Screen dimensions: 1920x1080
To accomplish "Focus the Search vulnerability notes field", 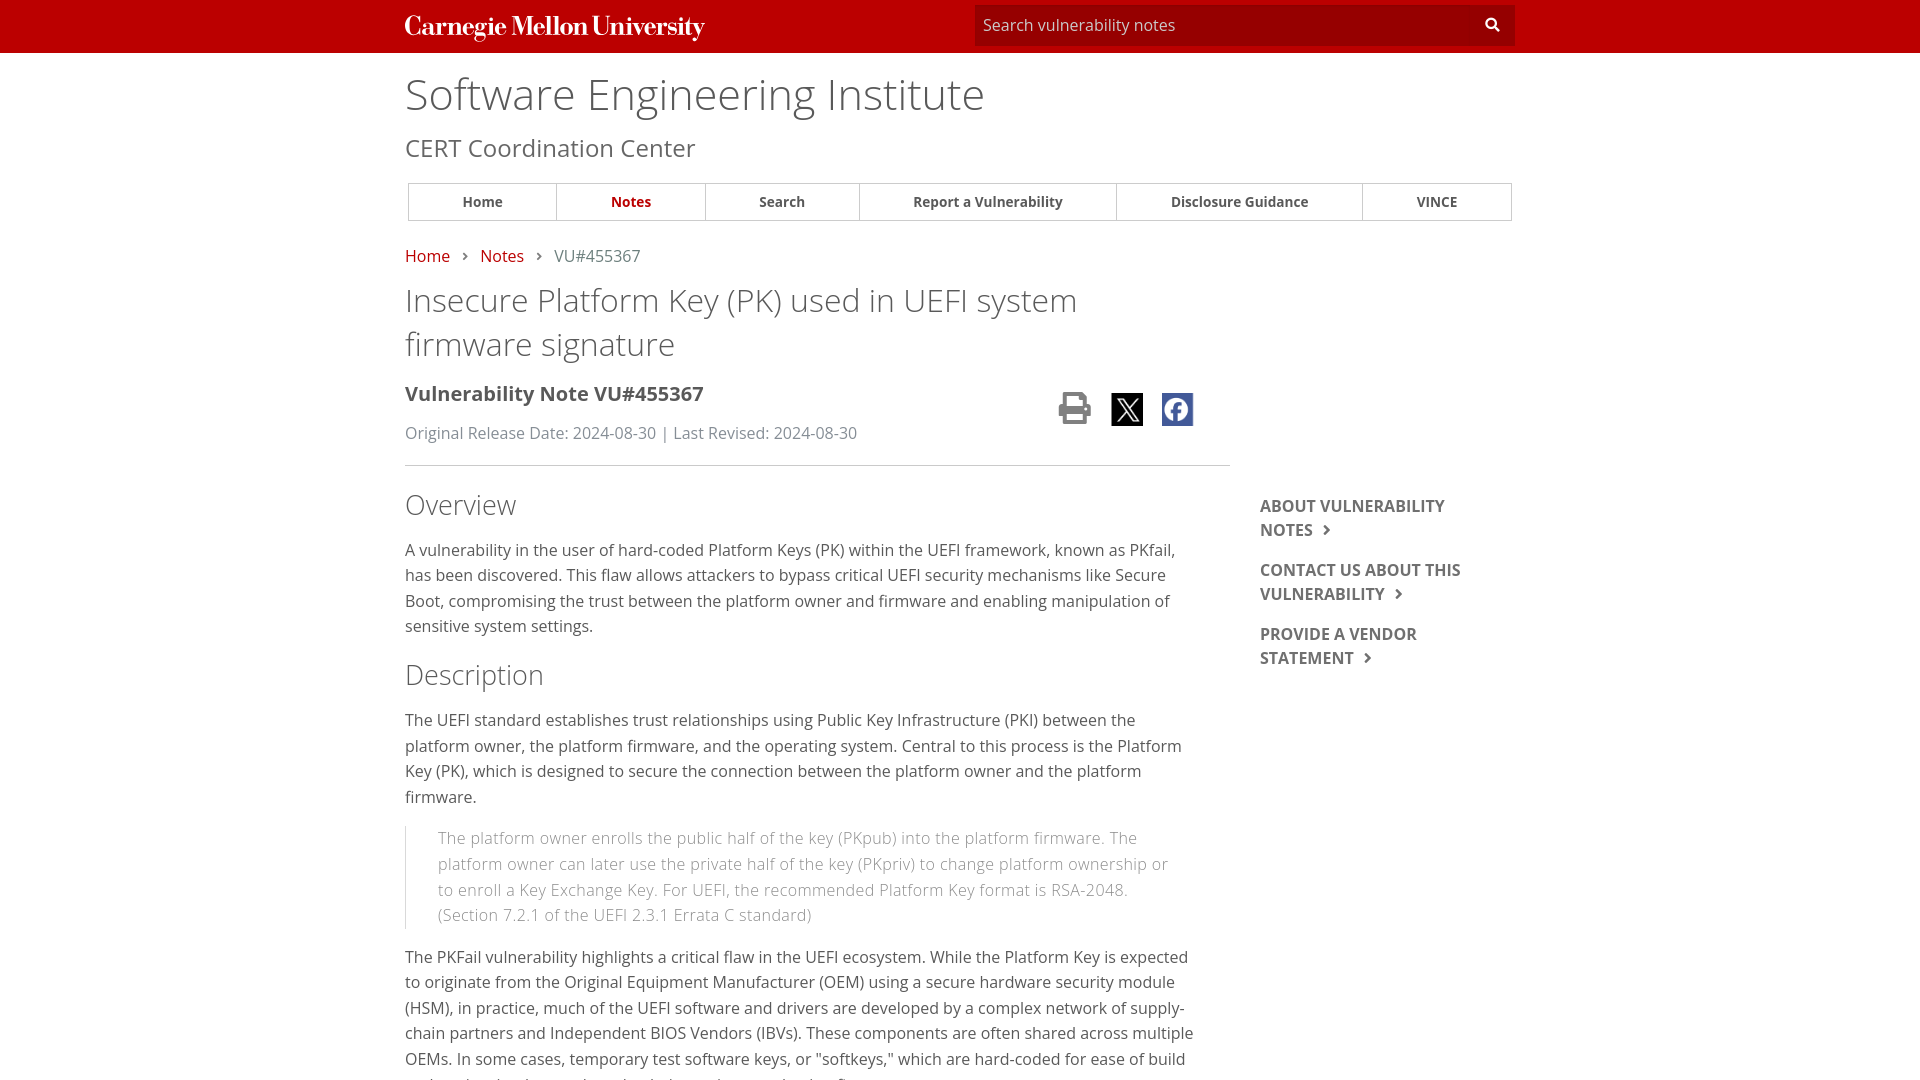I will (x=1223, y=25).
